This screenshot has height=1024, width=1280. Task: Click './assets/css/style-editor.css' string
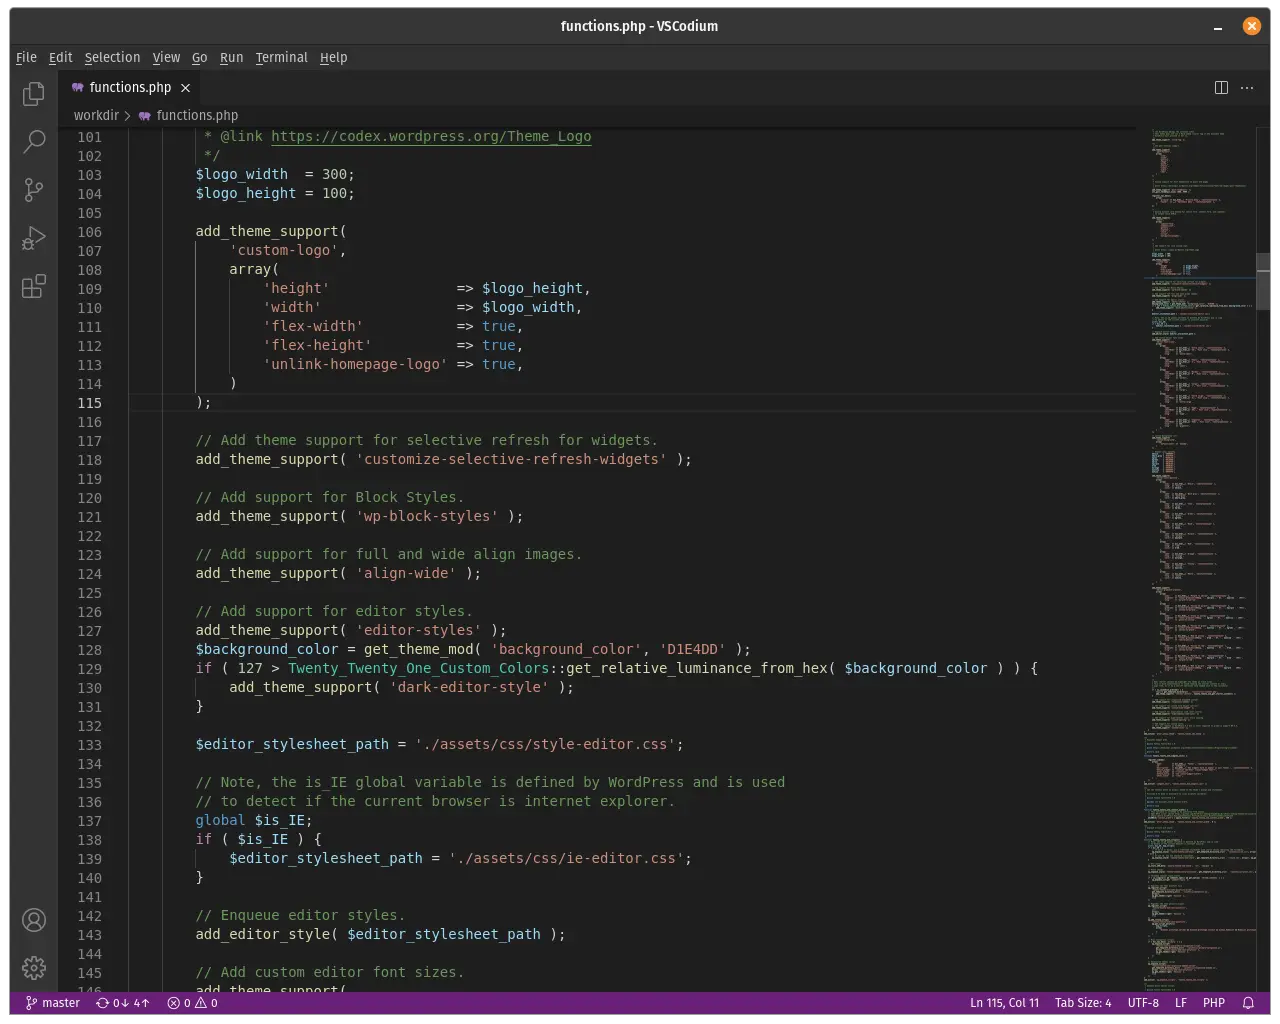point(545,745)
